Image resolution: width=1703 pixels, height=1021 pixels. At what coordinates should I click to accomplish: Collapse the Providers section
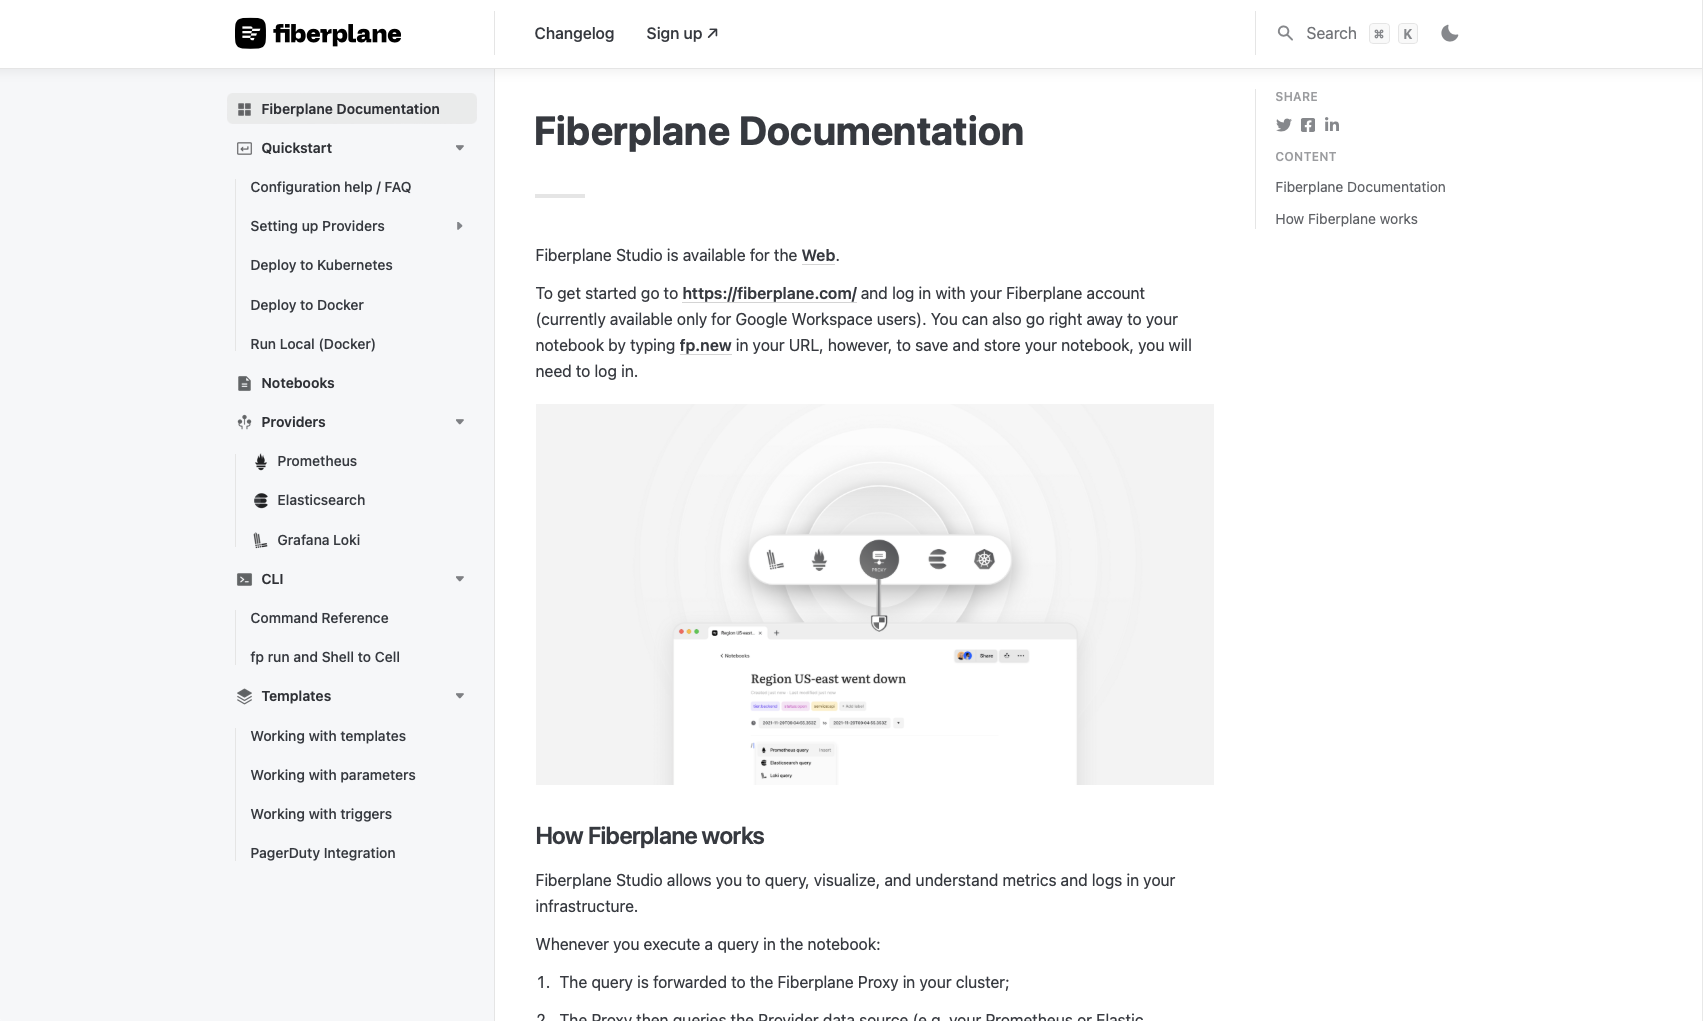(460, 422)
